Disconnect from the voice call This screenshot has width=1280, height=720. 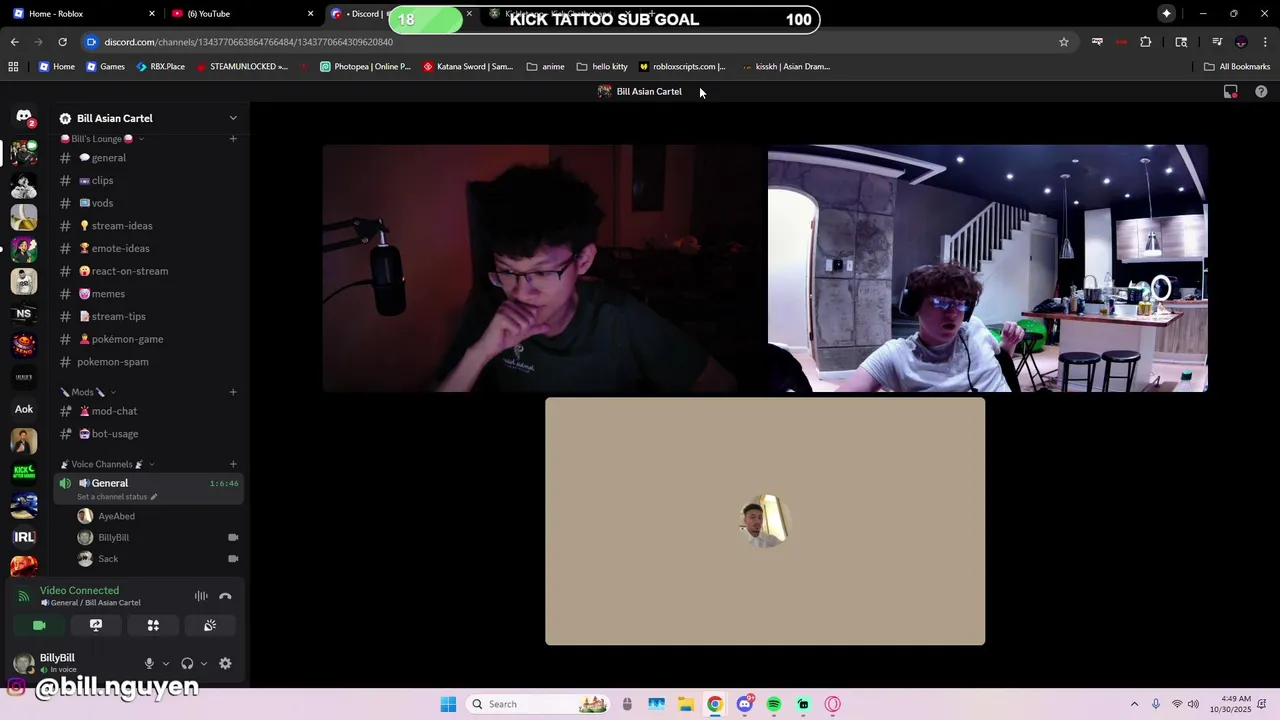click(x=225, y=596)
